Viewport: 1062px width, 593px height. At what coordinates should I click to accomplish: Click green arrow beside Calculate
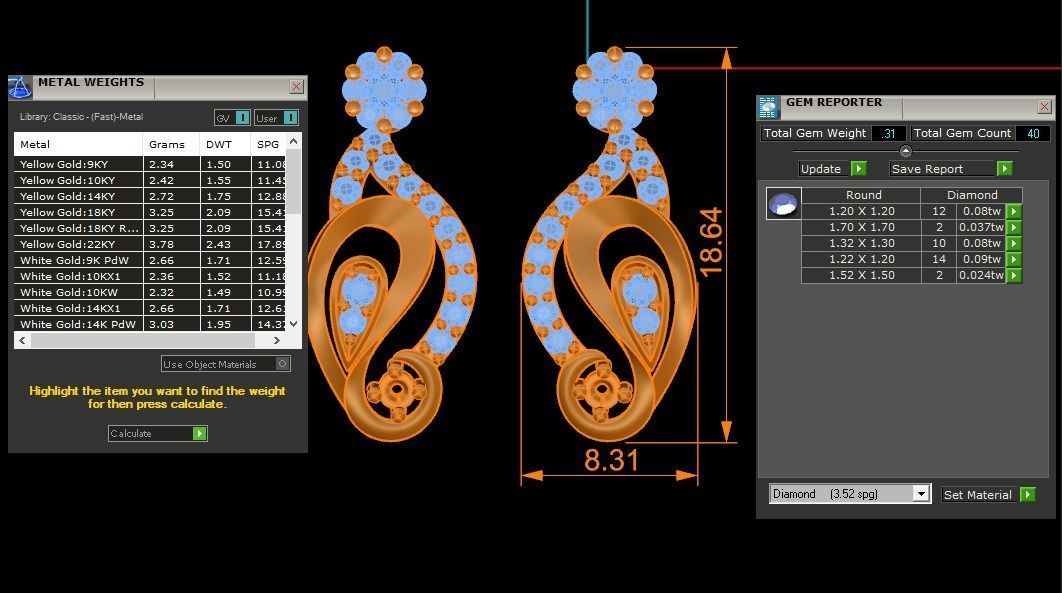(199, 433)
